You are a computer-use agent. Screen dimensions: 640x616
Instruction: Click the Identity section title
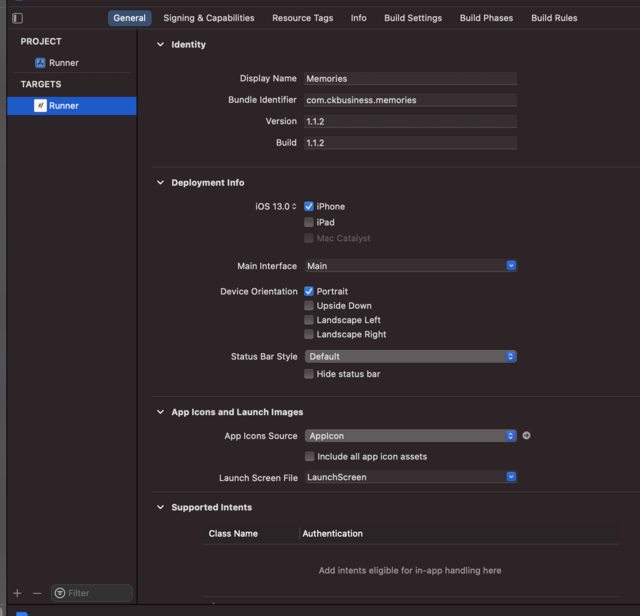point(188,44)
